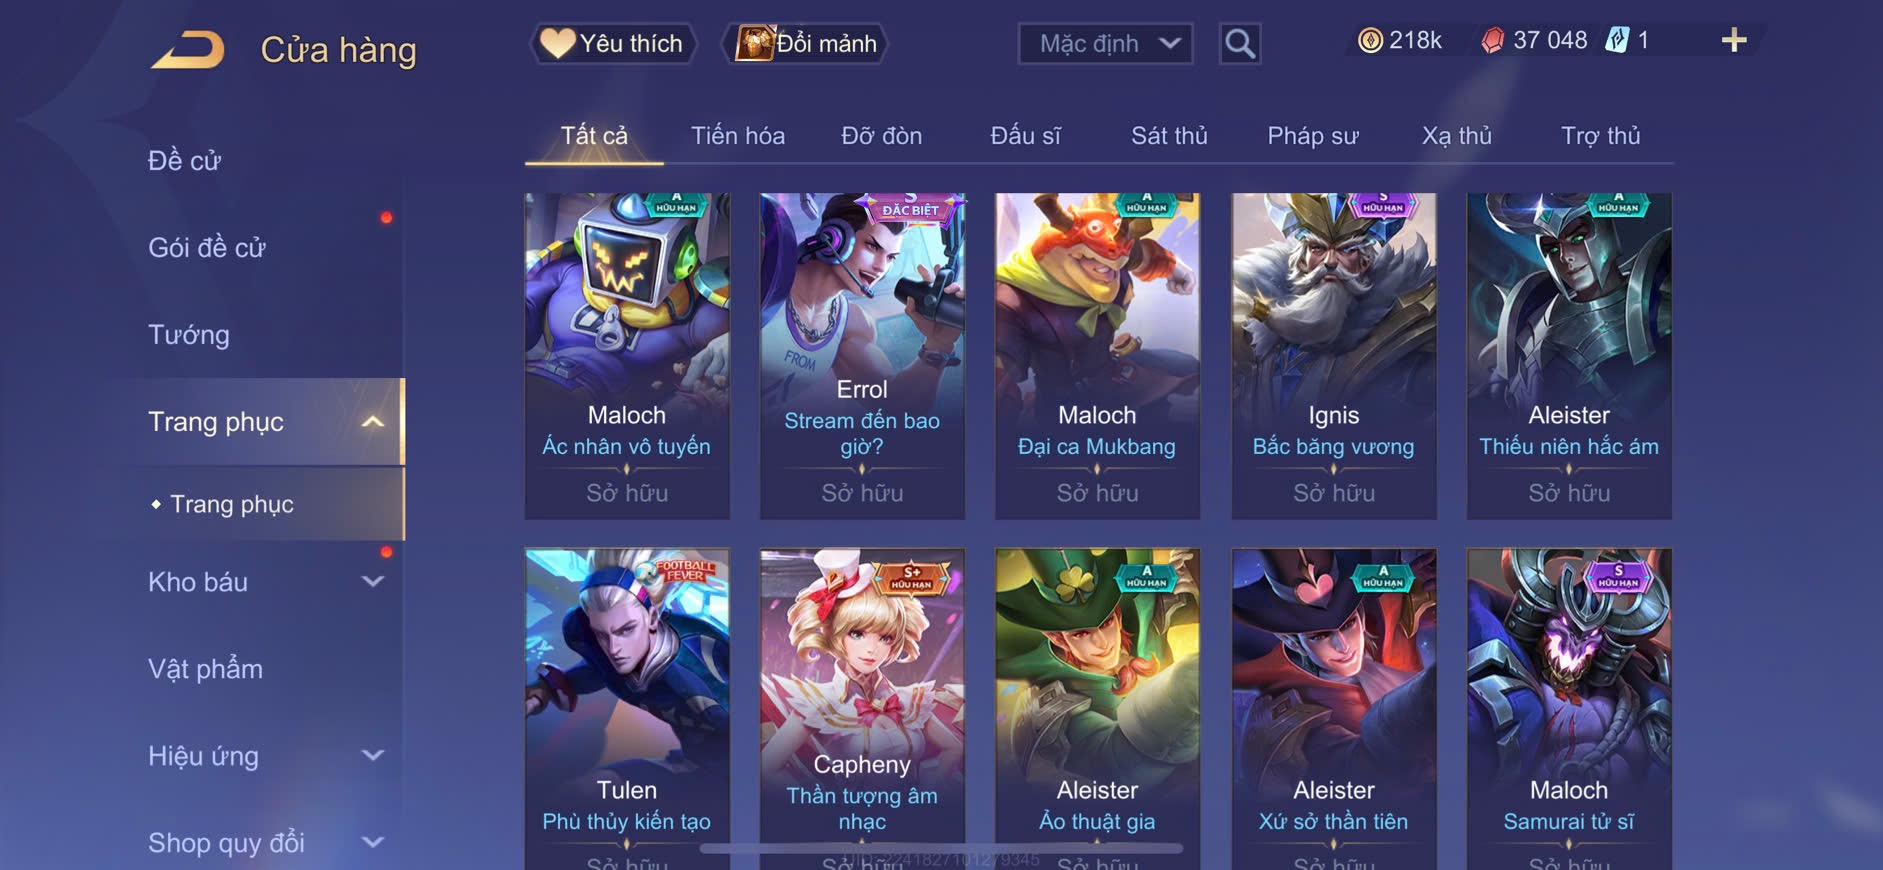Select Ignis Bắc băng vương skin card
Image resolution: width=1883 pixels, height=870 pixels.
(x=1334, y=356)
